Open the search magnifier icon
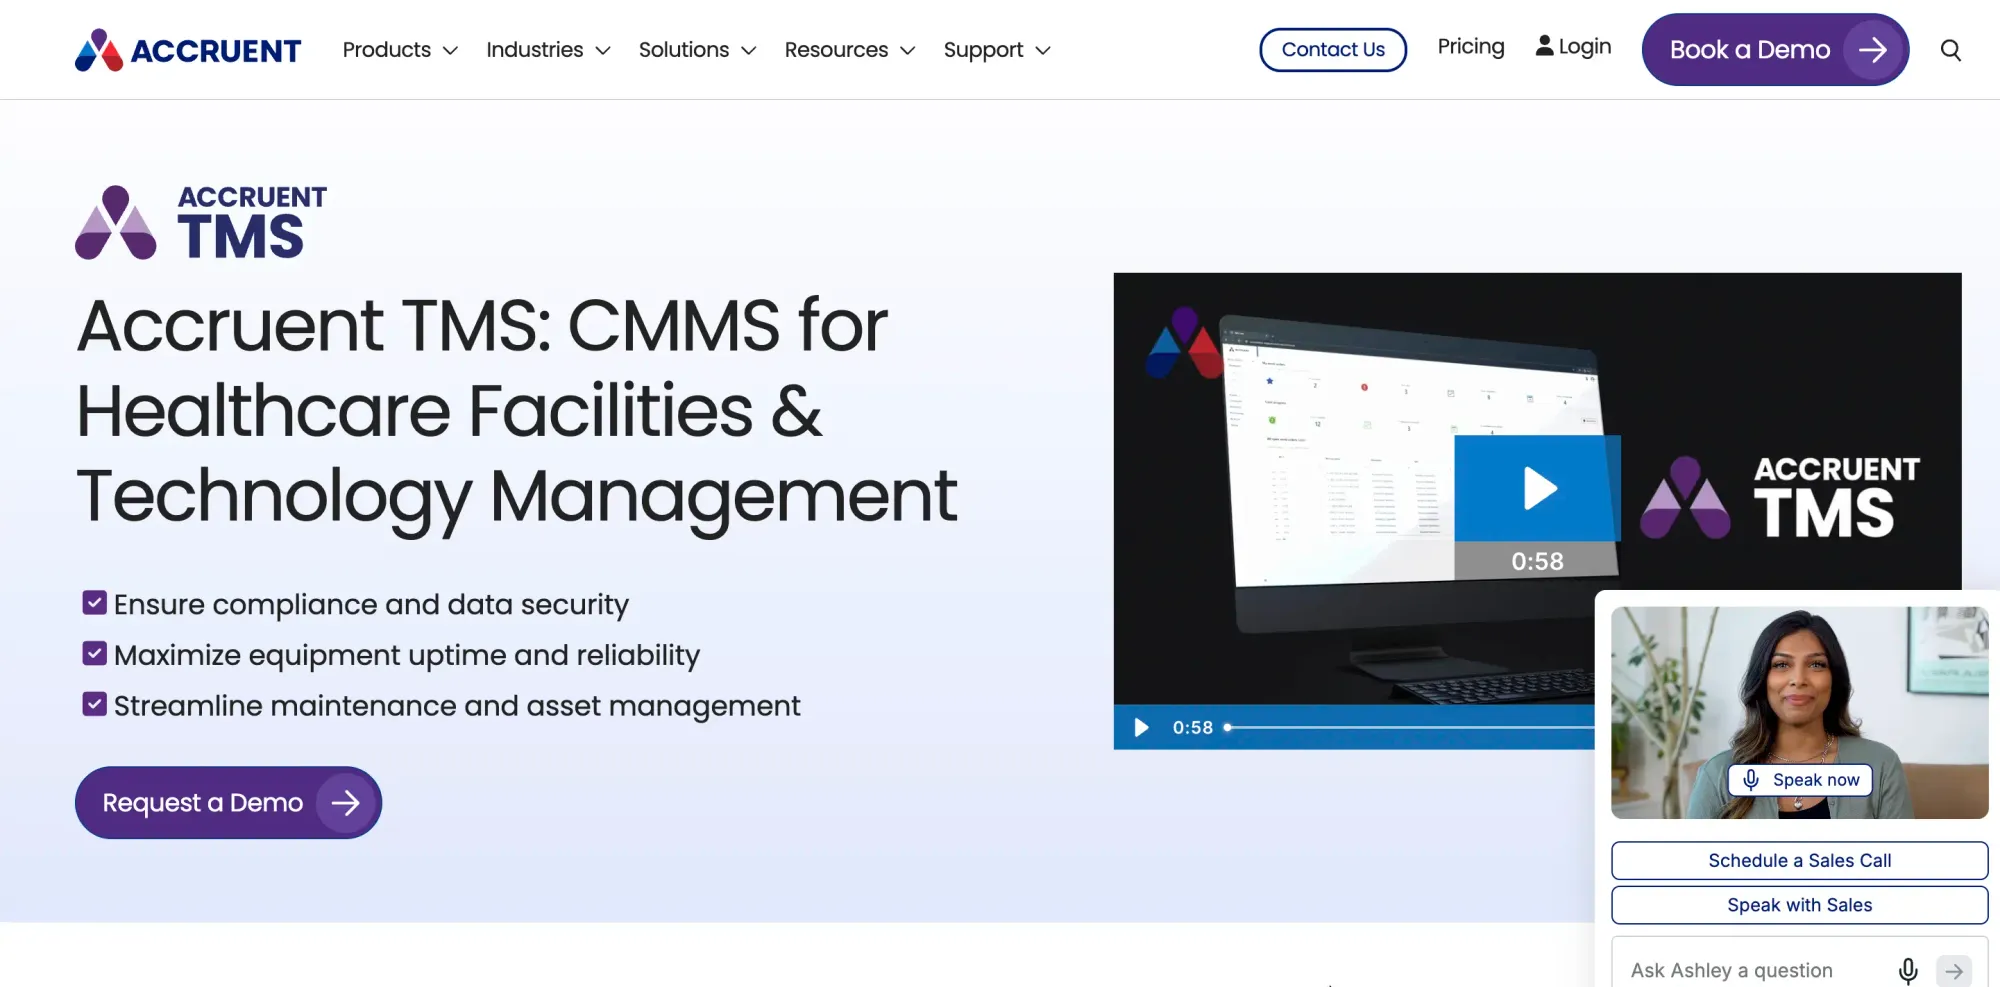The width and height of the screenshot is (2000, 987). click(x=1950, y=50)
